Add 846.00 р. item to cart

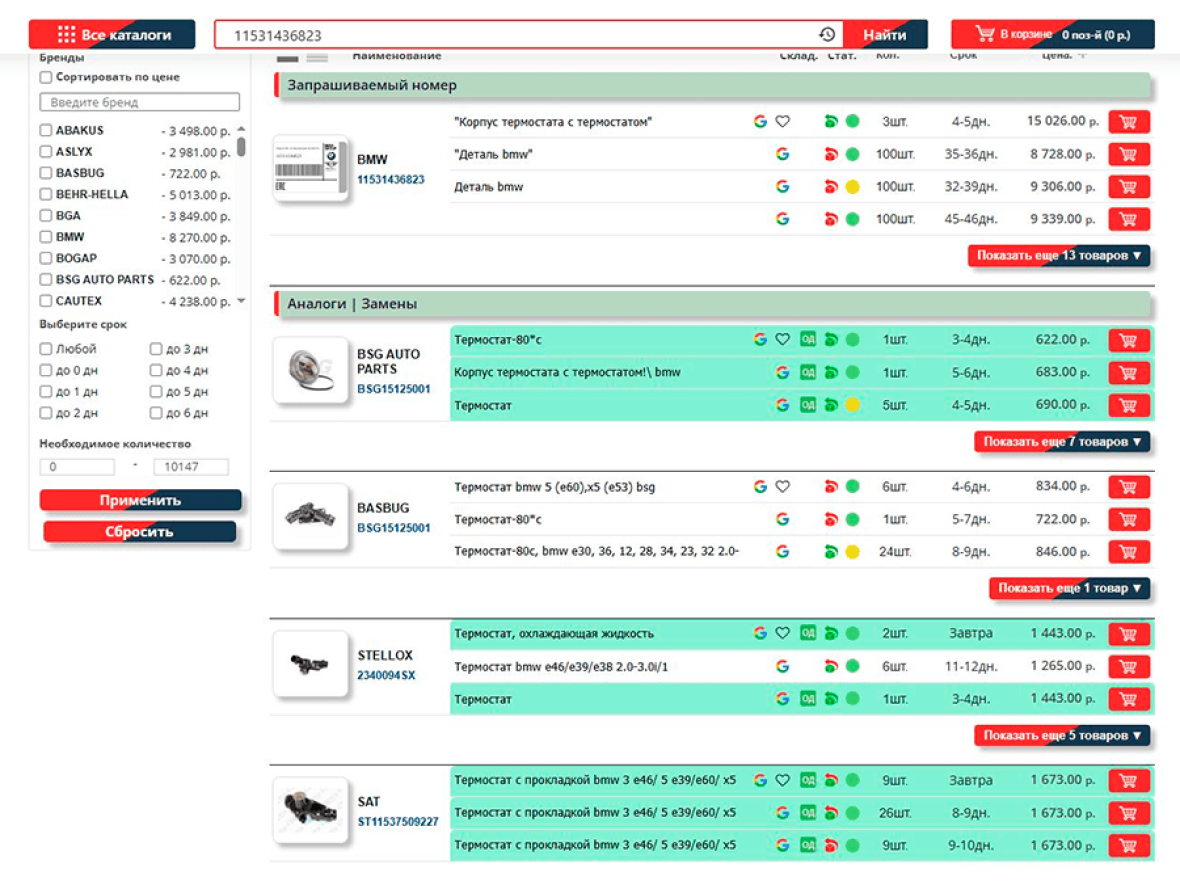(x=1129, y=552)
